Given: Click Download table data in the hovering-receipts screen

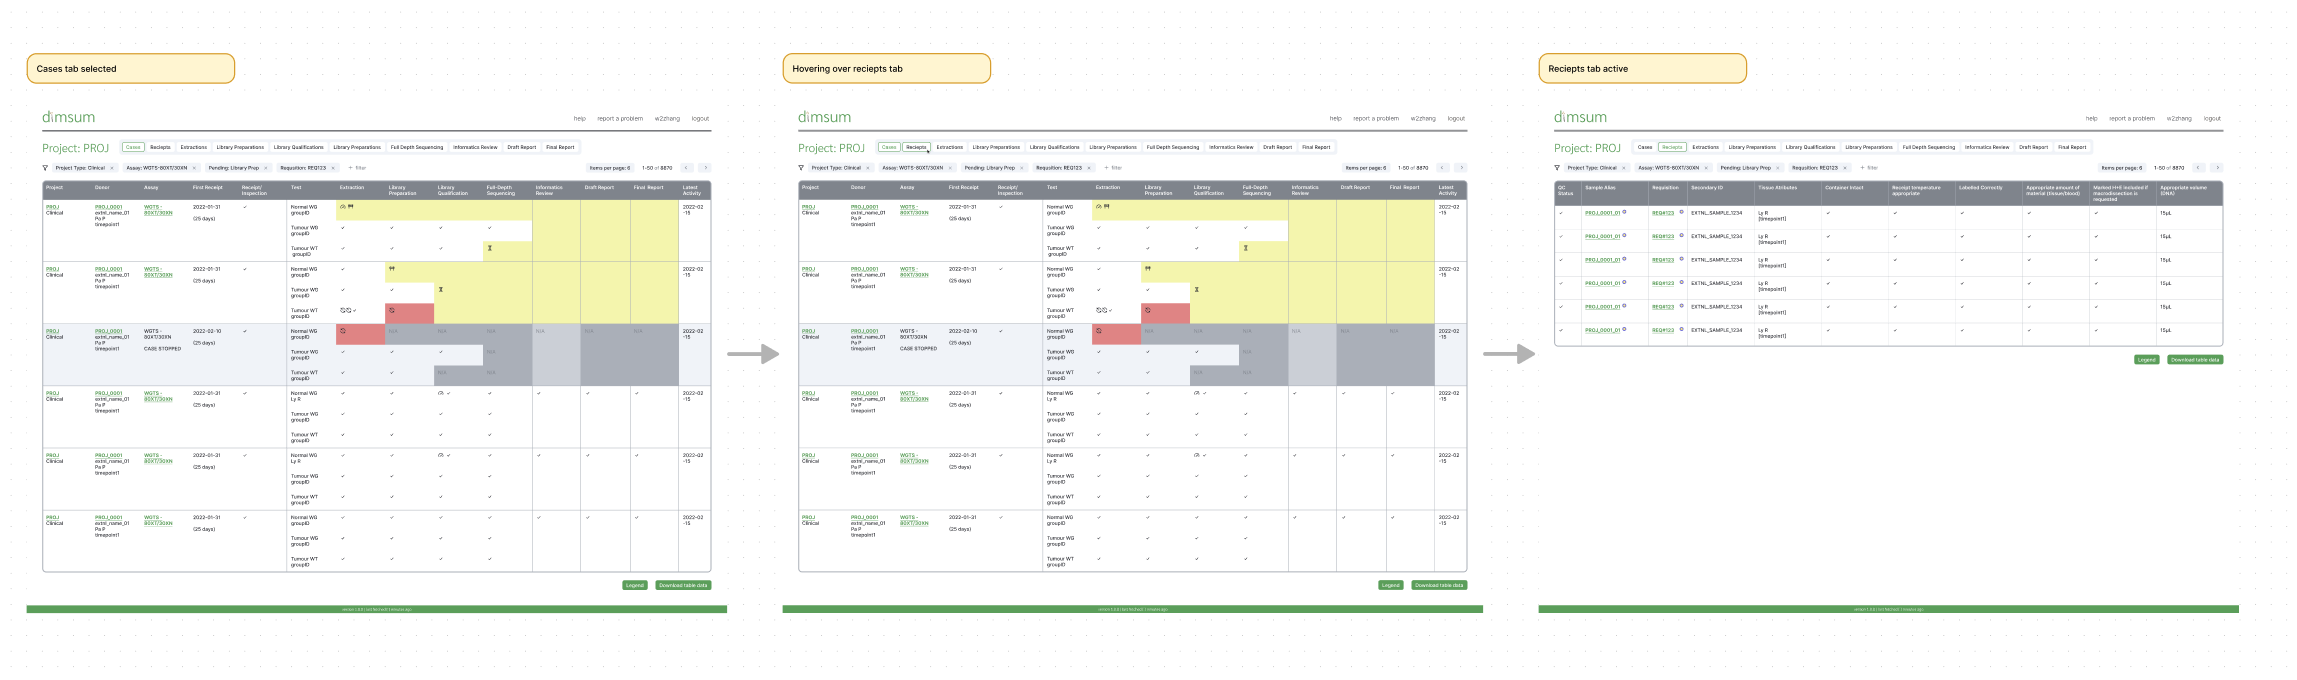Looking at the screenshot, I should click(x=1440, y=585).
